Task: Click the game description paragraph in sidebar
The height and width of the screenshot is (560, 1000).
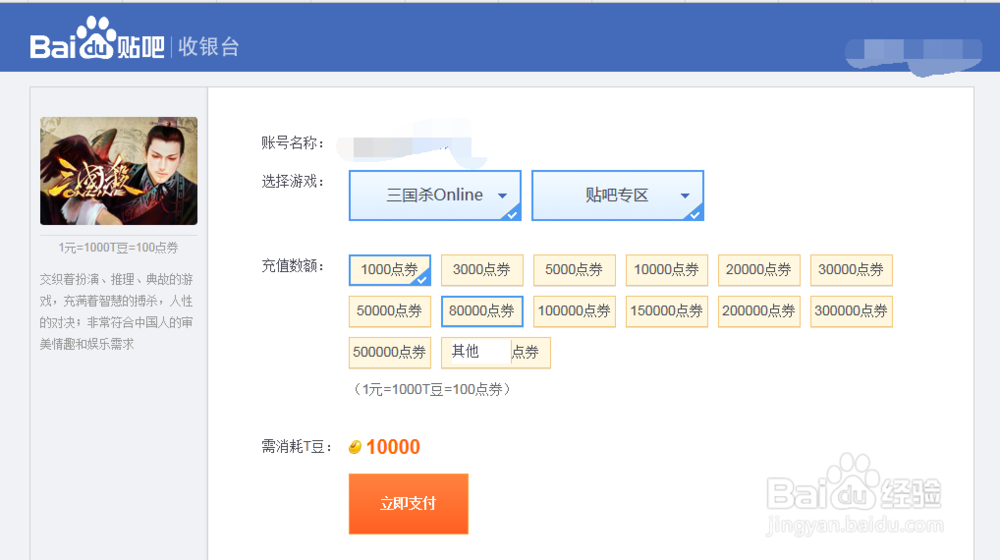Action: [116, 312]
